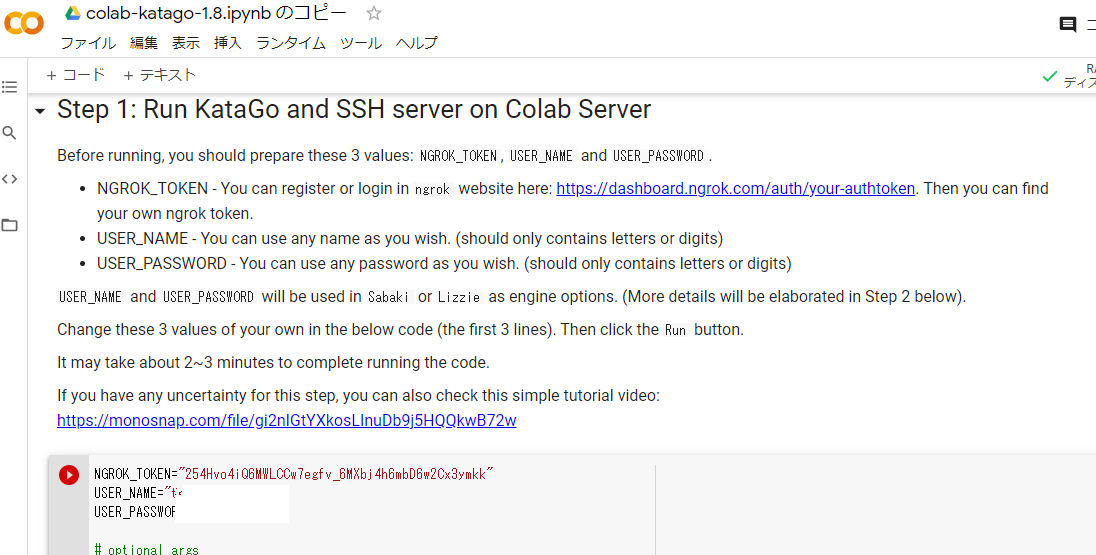Open the 編集 menu
This screenshot has height=555, width=1096.
144,43
